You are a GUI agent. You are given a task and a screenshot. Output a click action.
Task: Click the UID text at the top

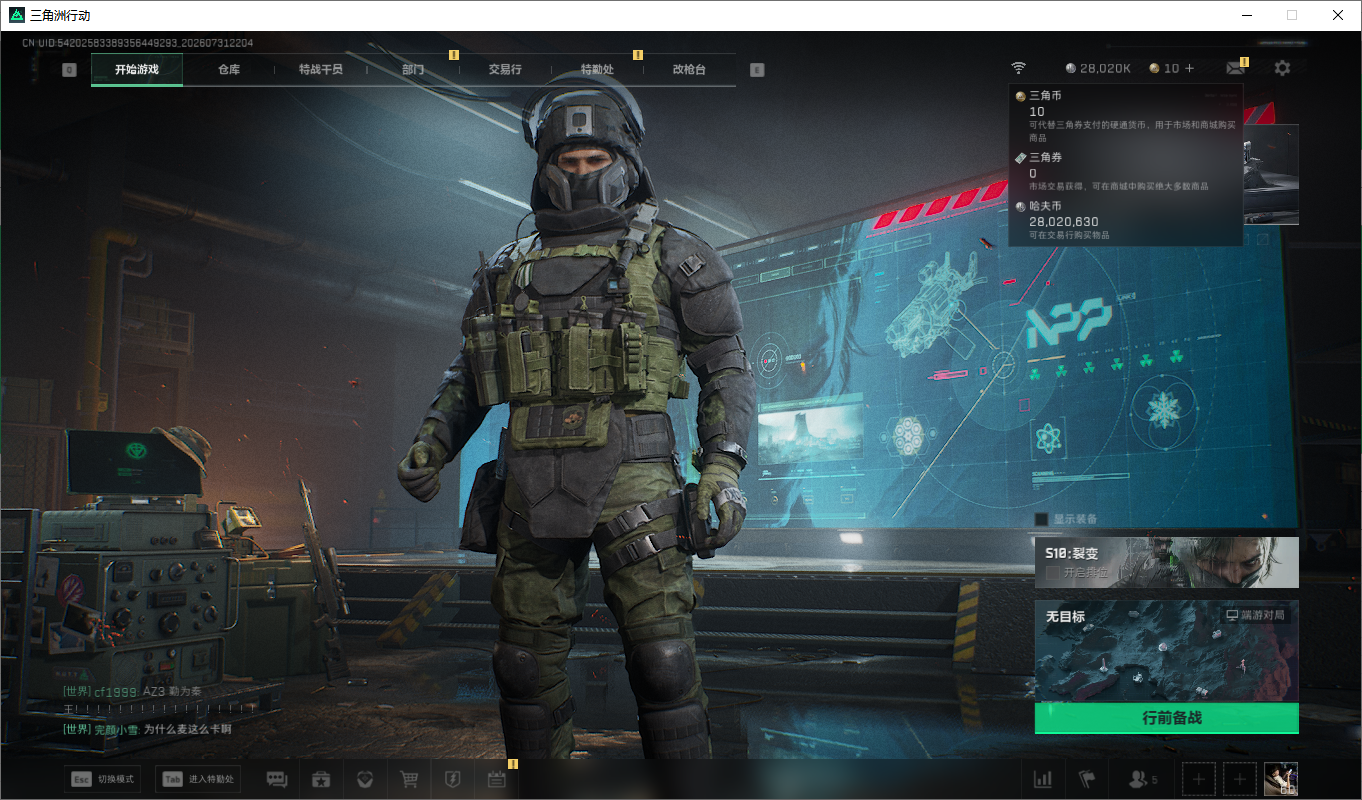coord(138,43)
